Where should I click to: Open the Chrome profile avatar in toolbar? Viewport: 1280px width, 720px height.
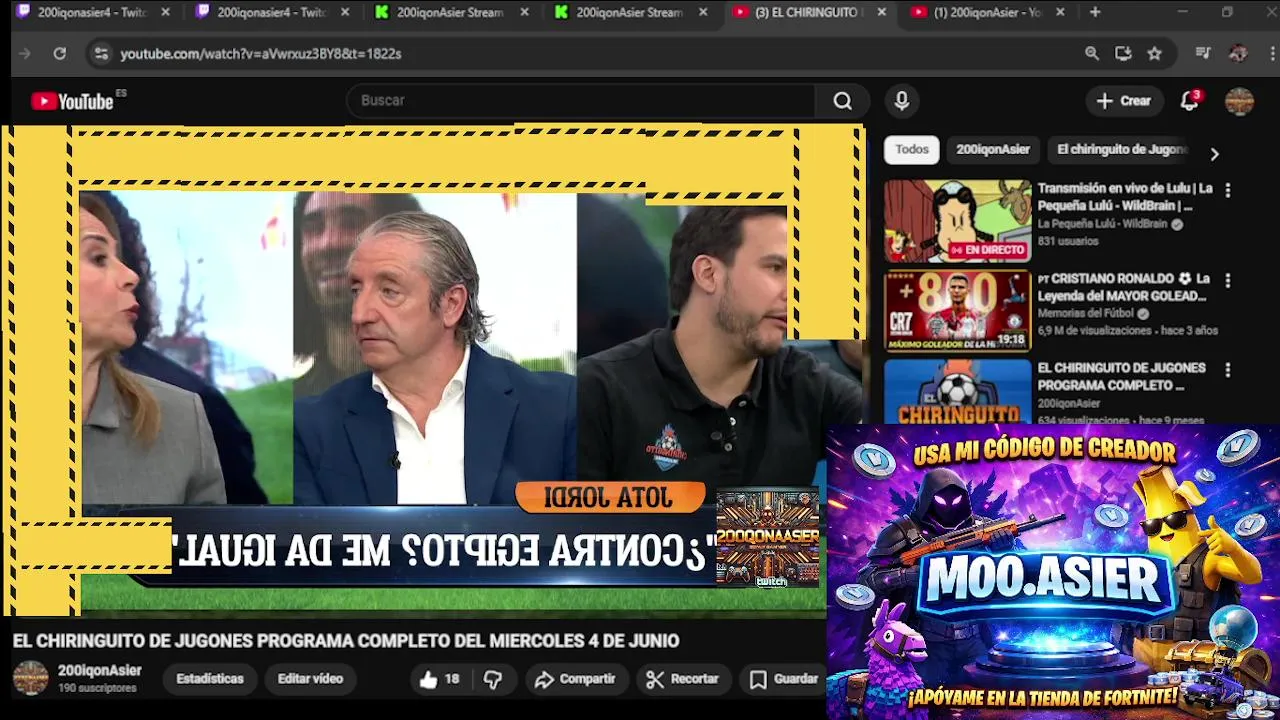click(x=1238, y=53)
